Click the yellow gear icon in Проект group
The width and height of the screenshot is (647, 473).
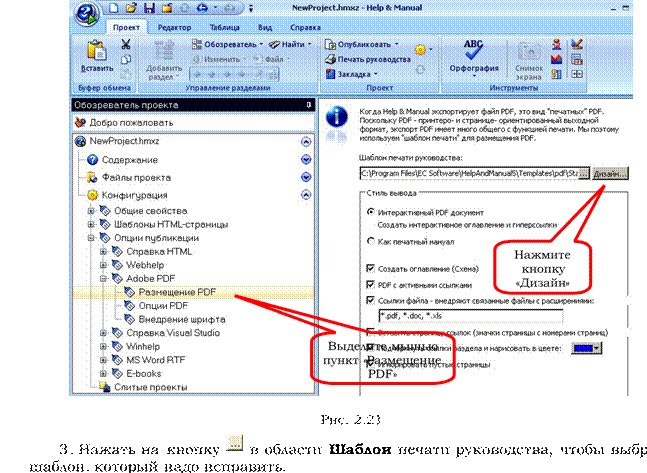[420, 50]
